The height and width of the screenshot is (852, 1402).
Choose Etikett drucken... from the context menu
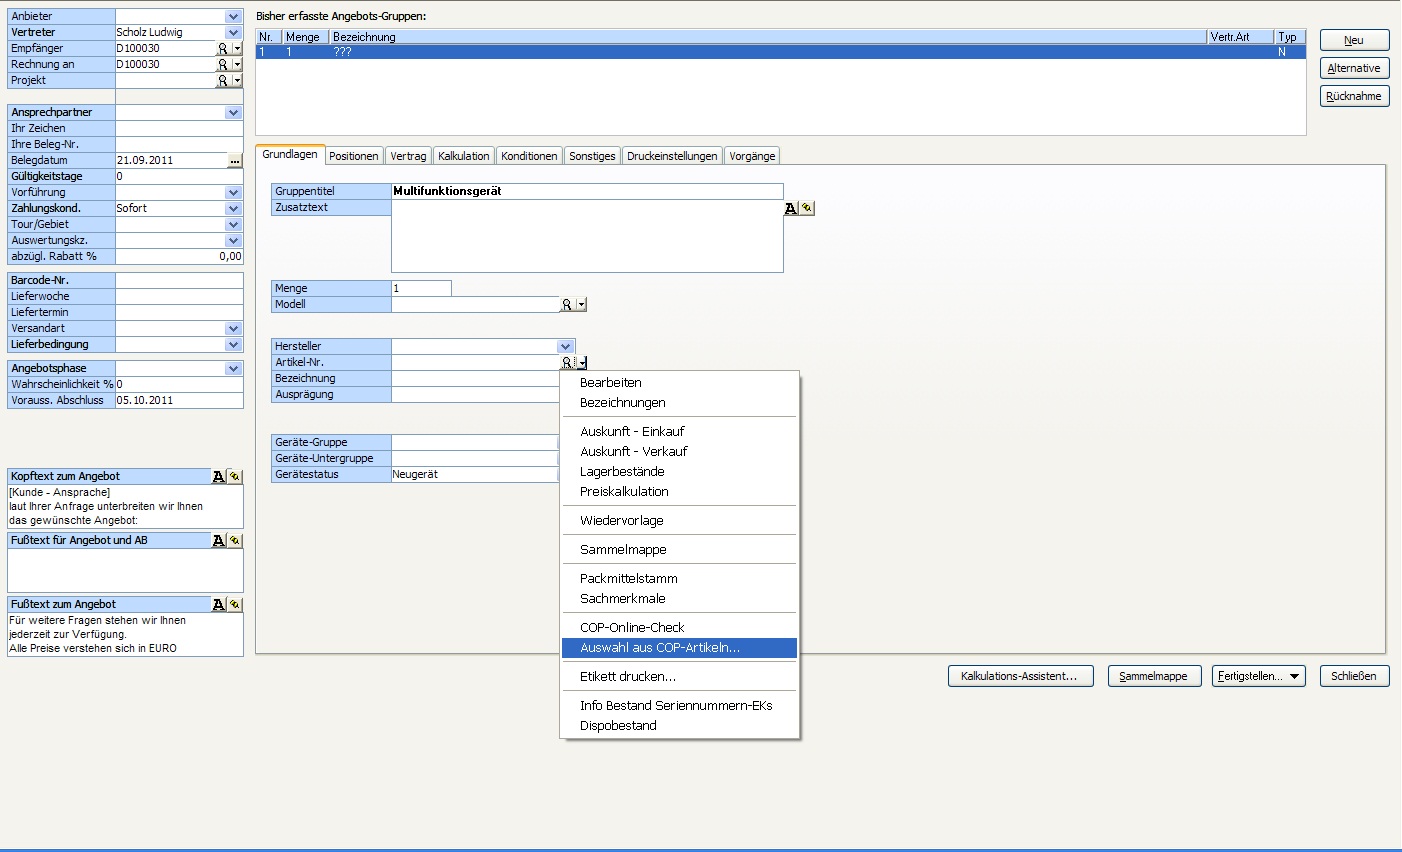(x=679, y=677)
